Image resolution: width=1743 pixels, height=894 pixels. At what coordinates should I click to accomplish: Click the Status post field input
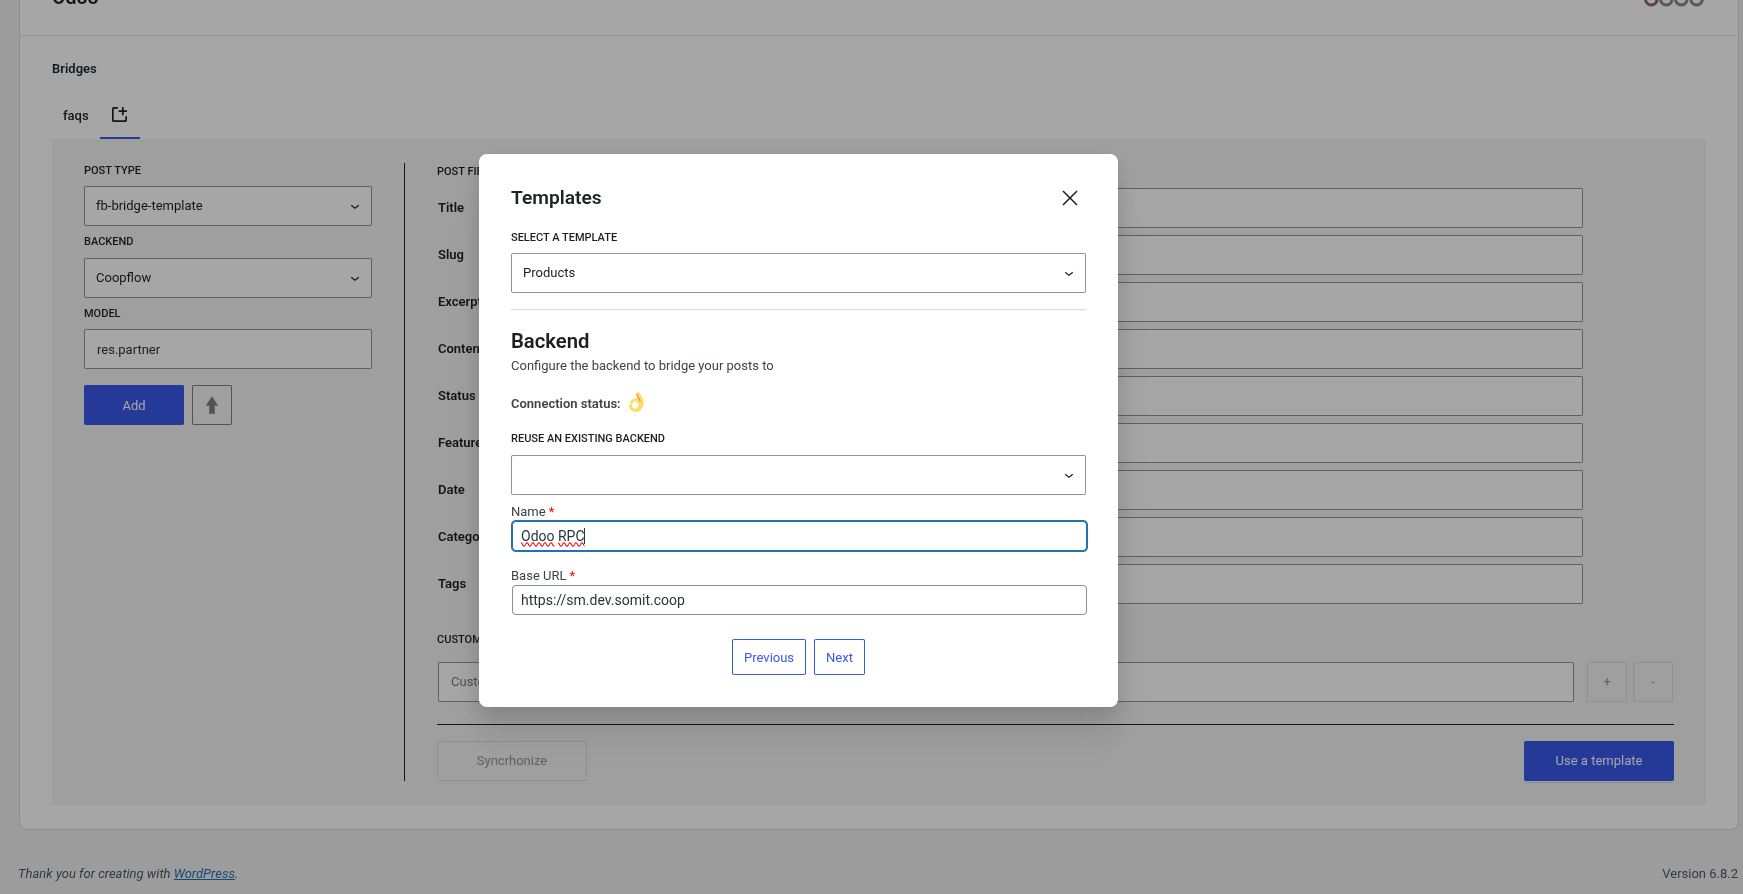[1350, 396]
